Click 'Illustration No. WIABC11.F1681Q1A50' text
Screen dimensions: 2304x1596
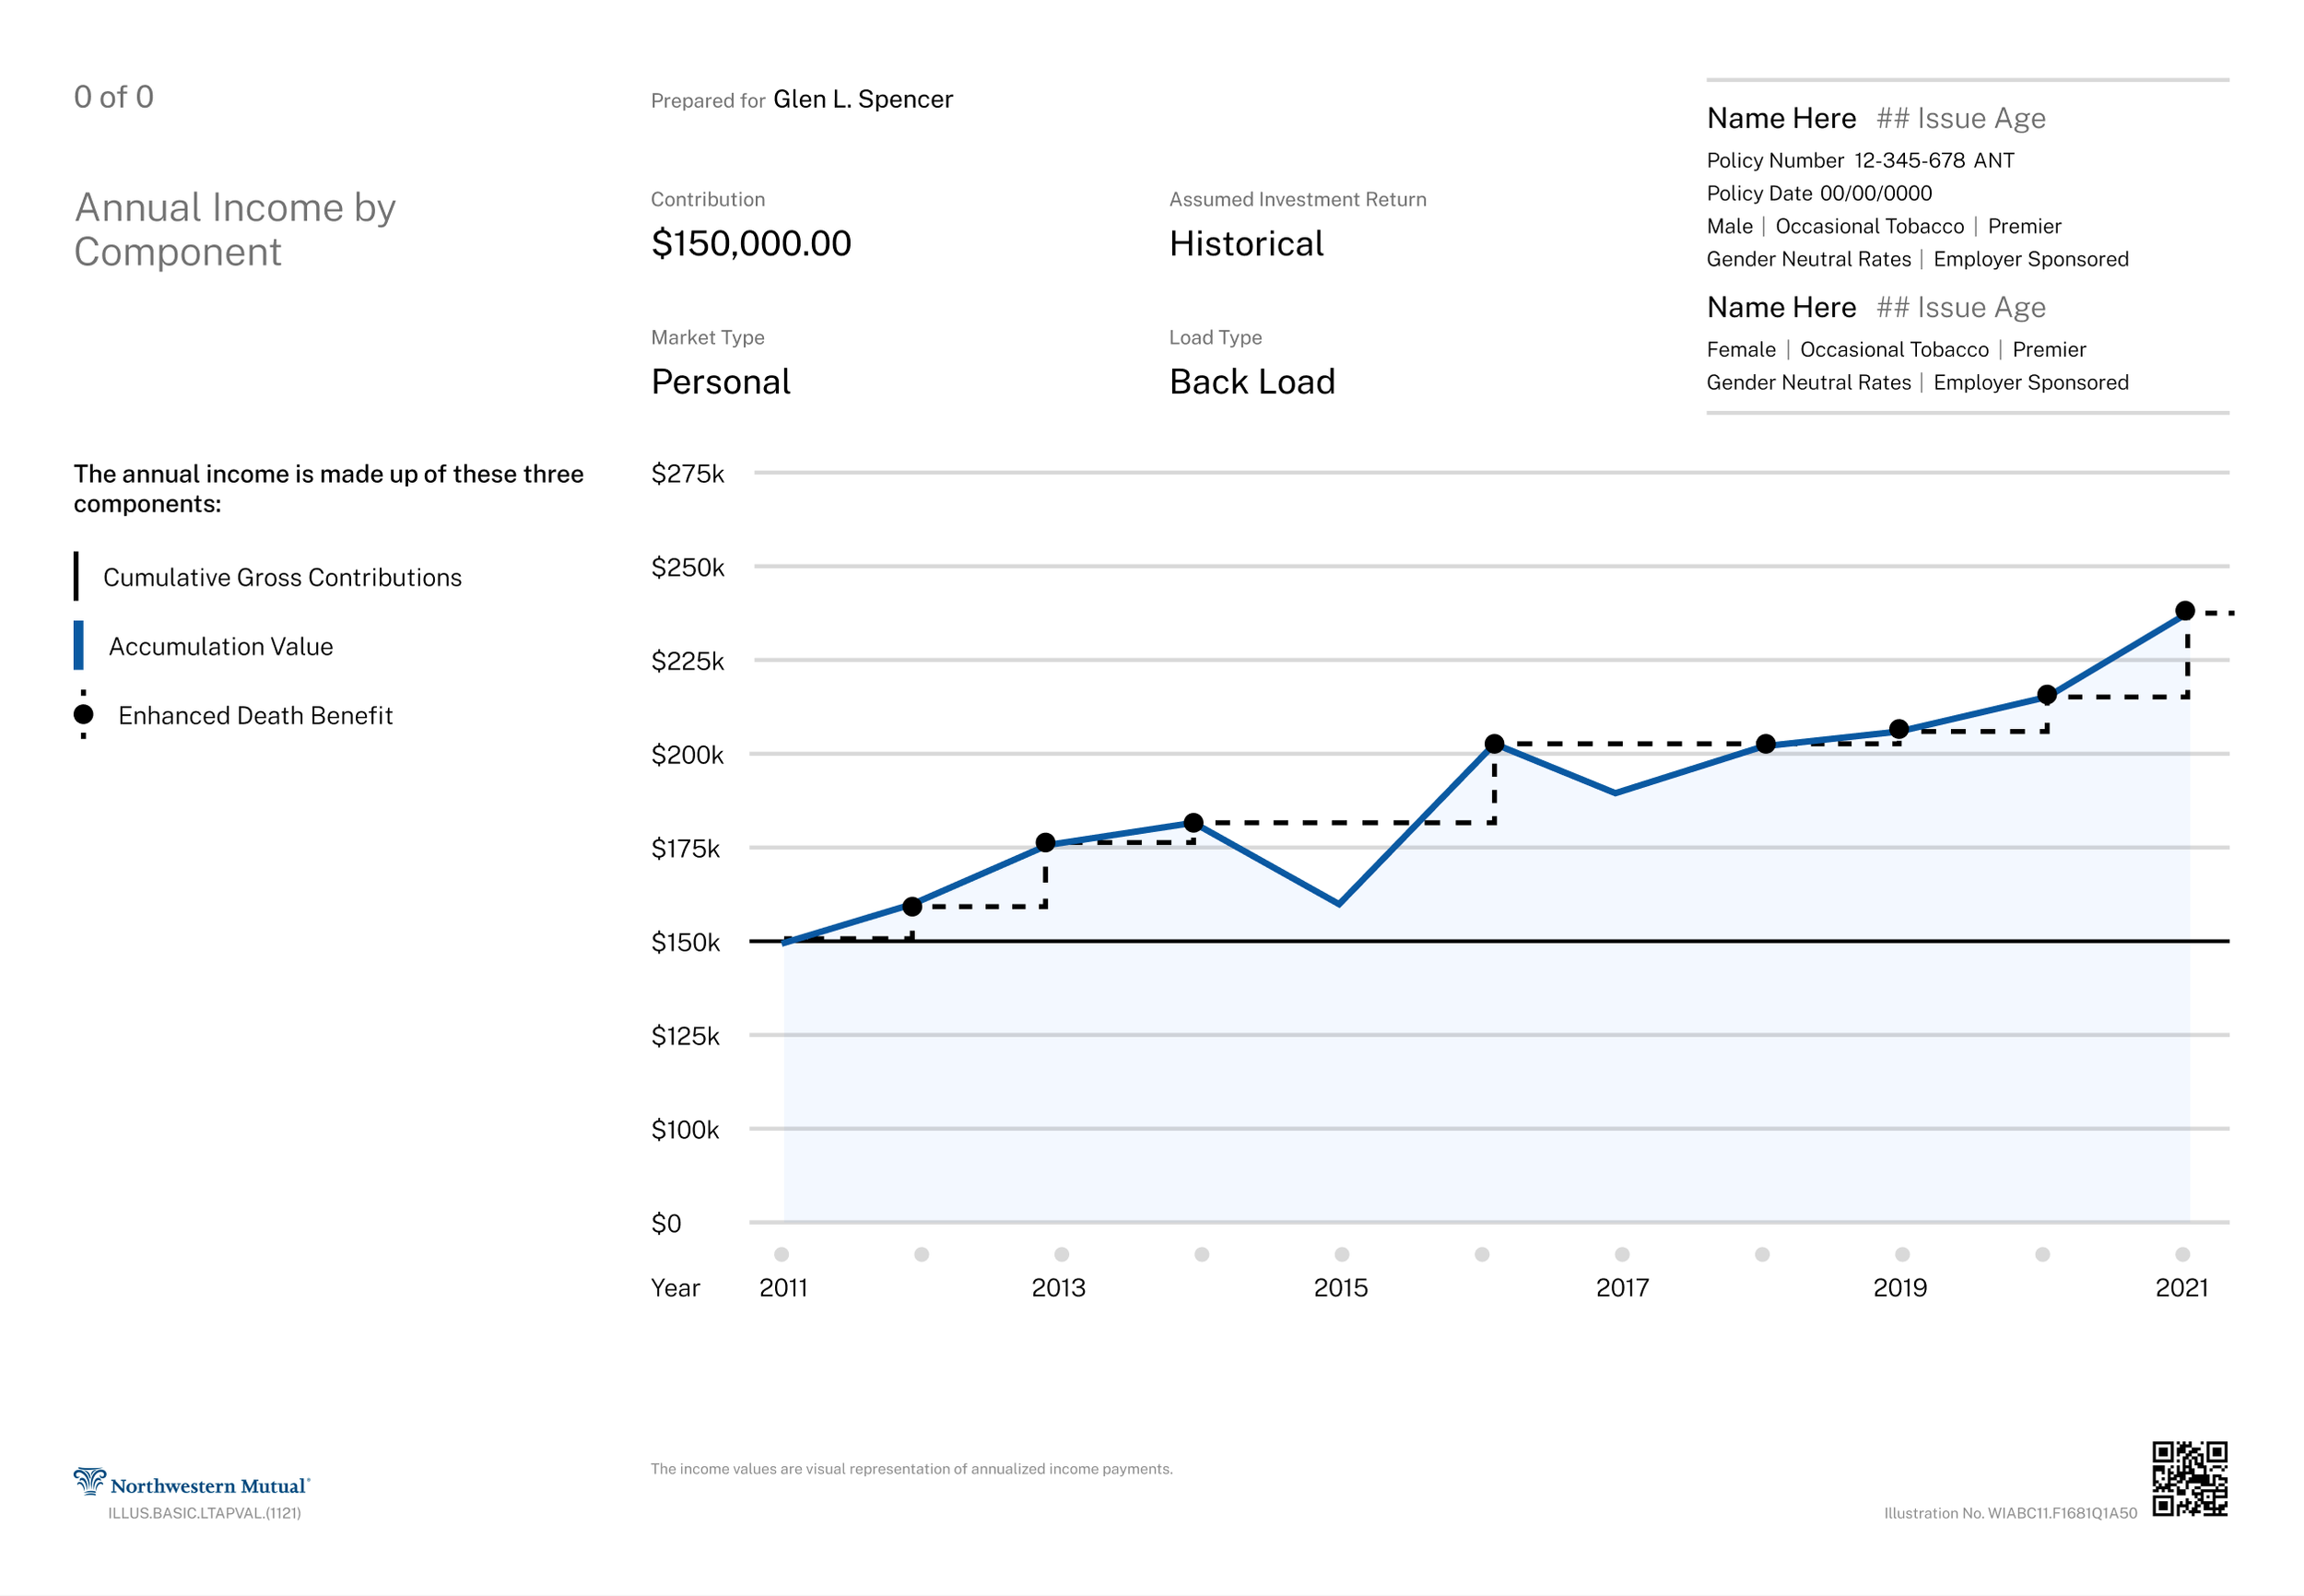tap(2010, 1513)
